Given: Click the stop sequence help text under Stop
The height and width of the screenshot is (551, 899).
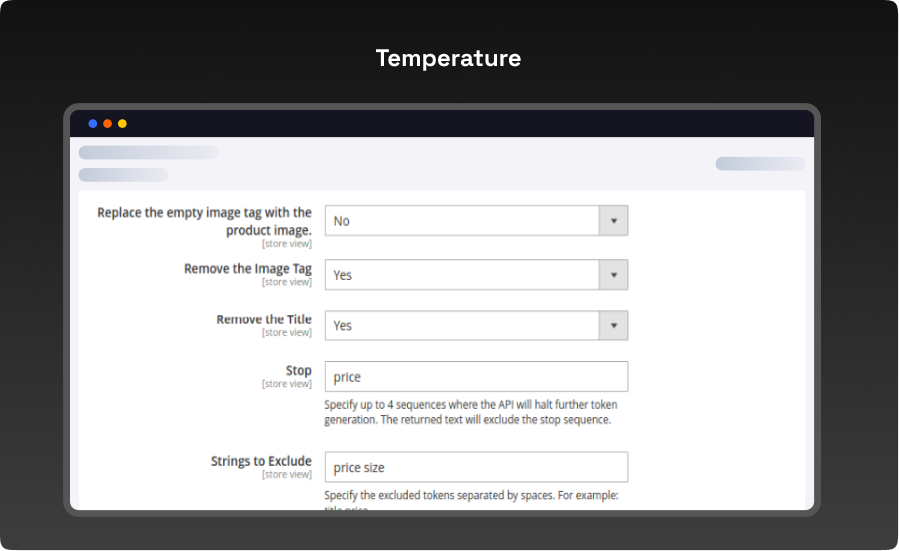Looking at the screenshot, I should [x=470, y=412].
